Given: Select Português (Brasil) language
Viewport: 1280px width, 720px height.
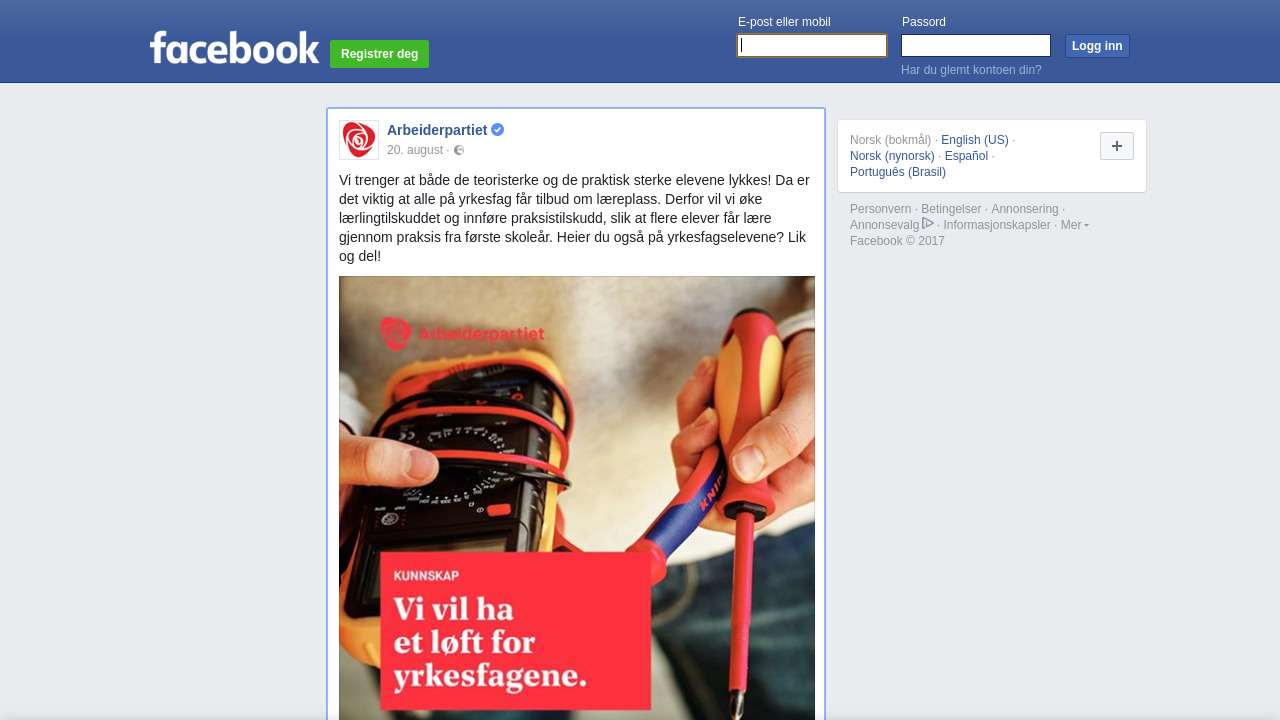Looking at the screenshot, I should click(x=898, y=172).
